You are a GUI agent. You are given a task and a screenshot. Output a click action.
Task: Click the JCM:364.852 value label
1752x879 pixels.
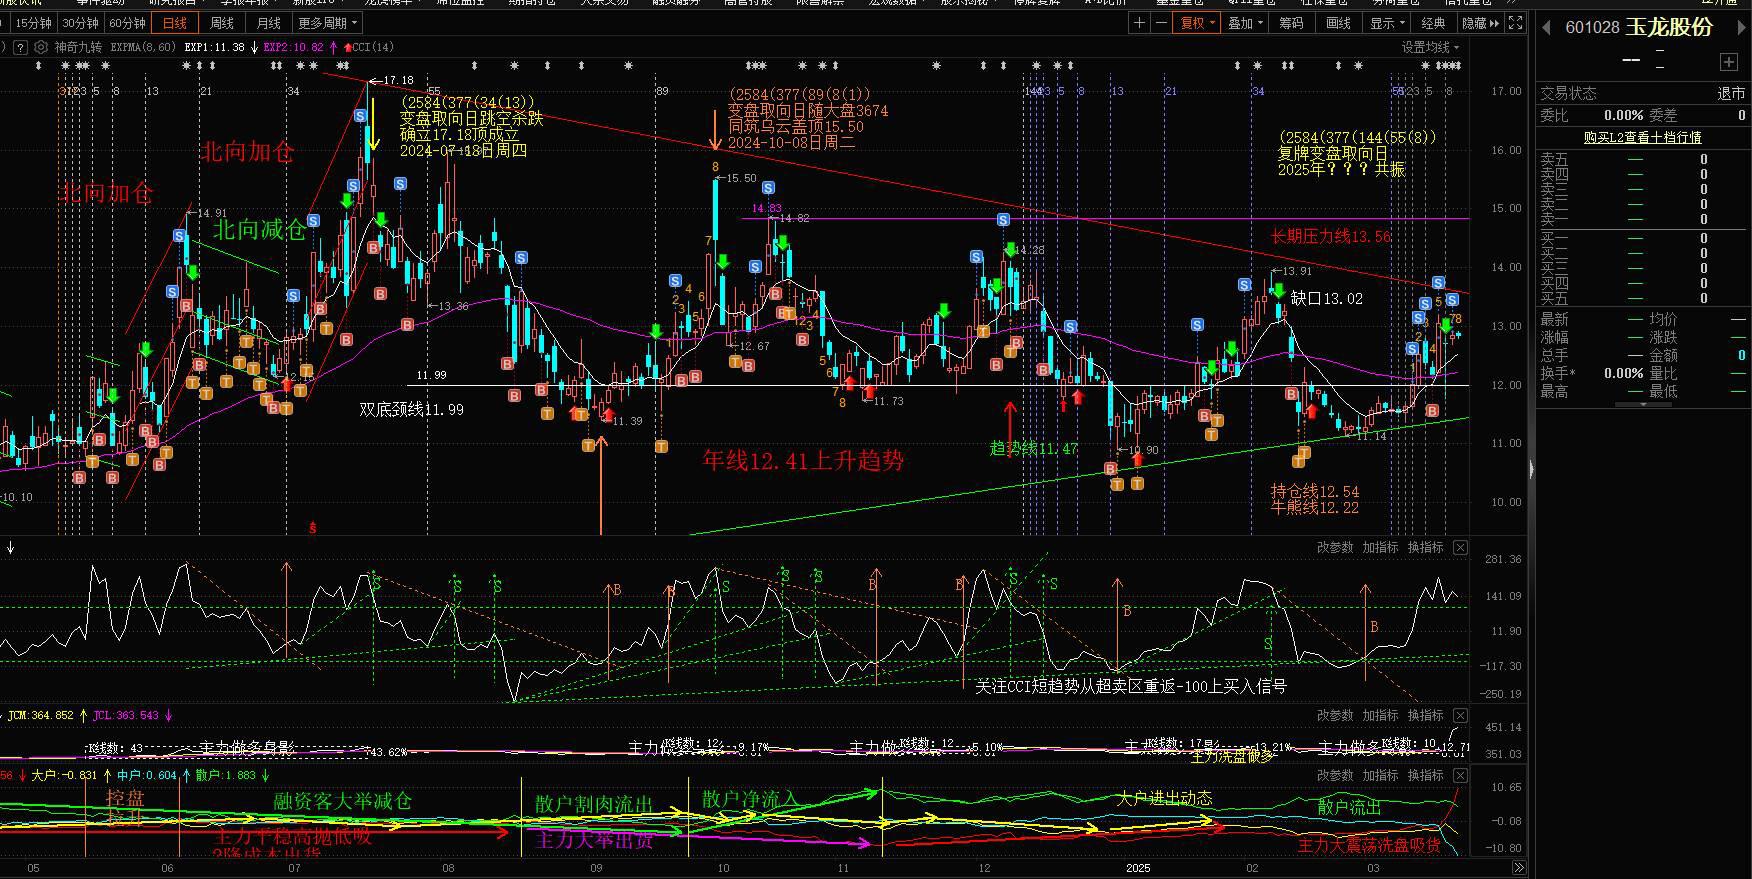pos(40,715)
